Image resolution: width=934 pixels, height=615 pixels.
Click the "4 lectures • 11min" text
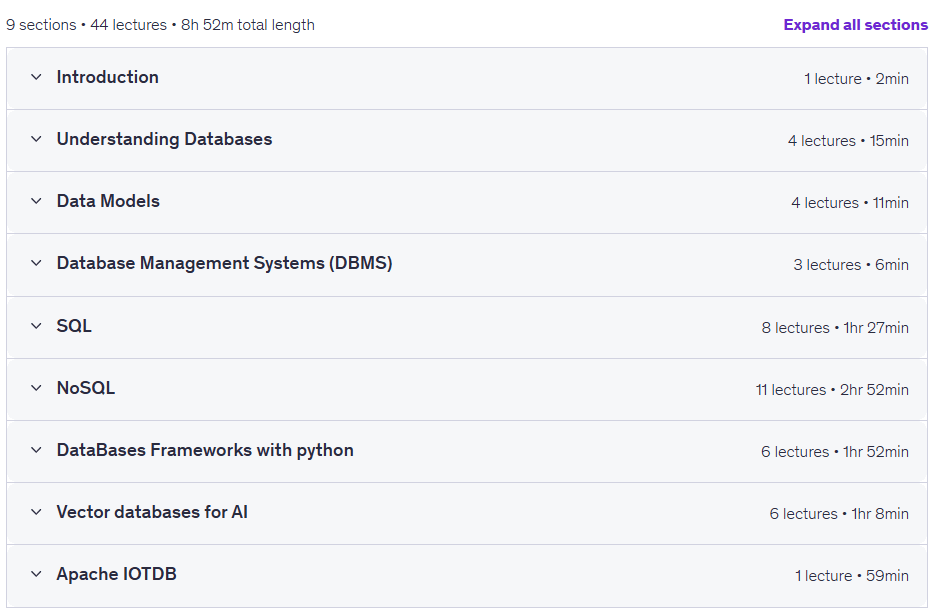[850, 203]
